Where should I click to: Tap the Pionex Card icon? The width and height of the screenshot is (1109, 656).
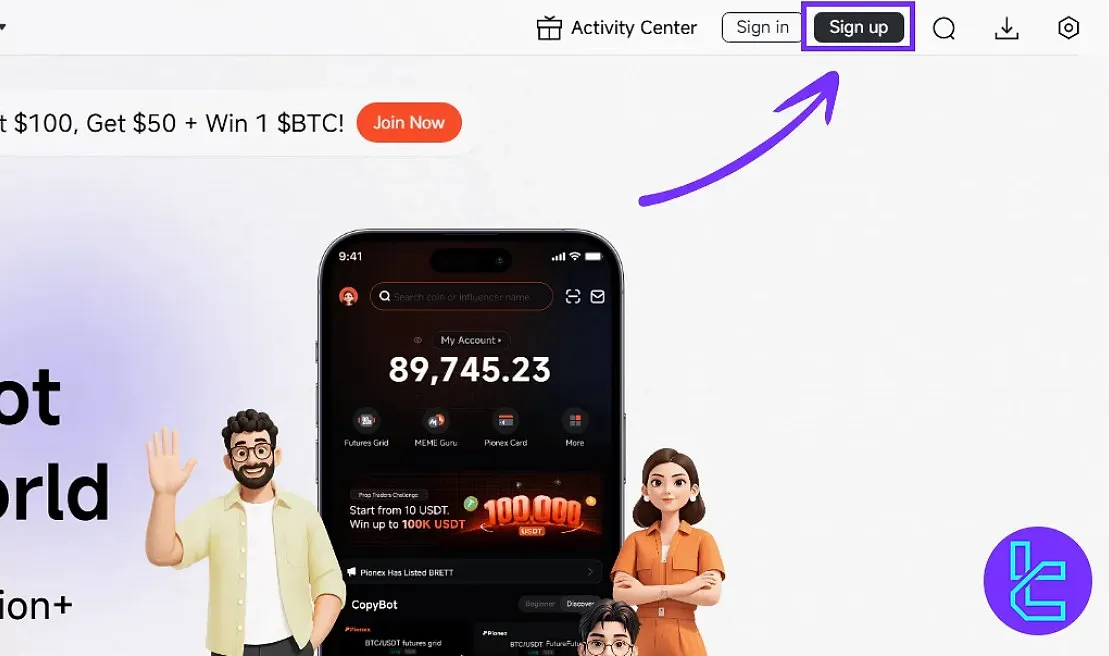505,421
